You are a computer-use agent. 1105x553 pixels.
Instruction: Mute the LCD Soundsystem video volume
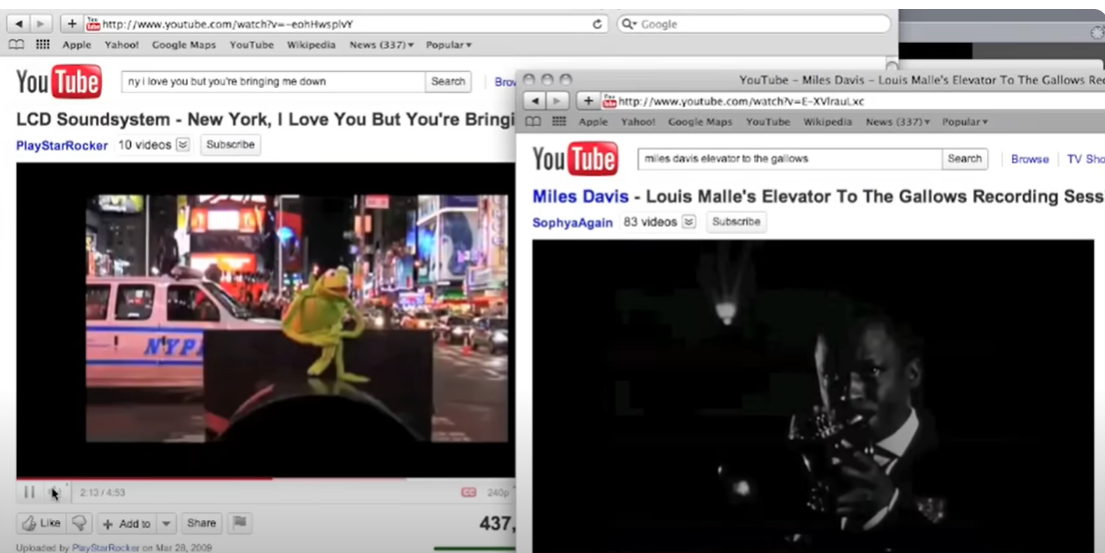point(55,492)
